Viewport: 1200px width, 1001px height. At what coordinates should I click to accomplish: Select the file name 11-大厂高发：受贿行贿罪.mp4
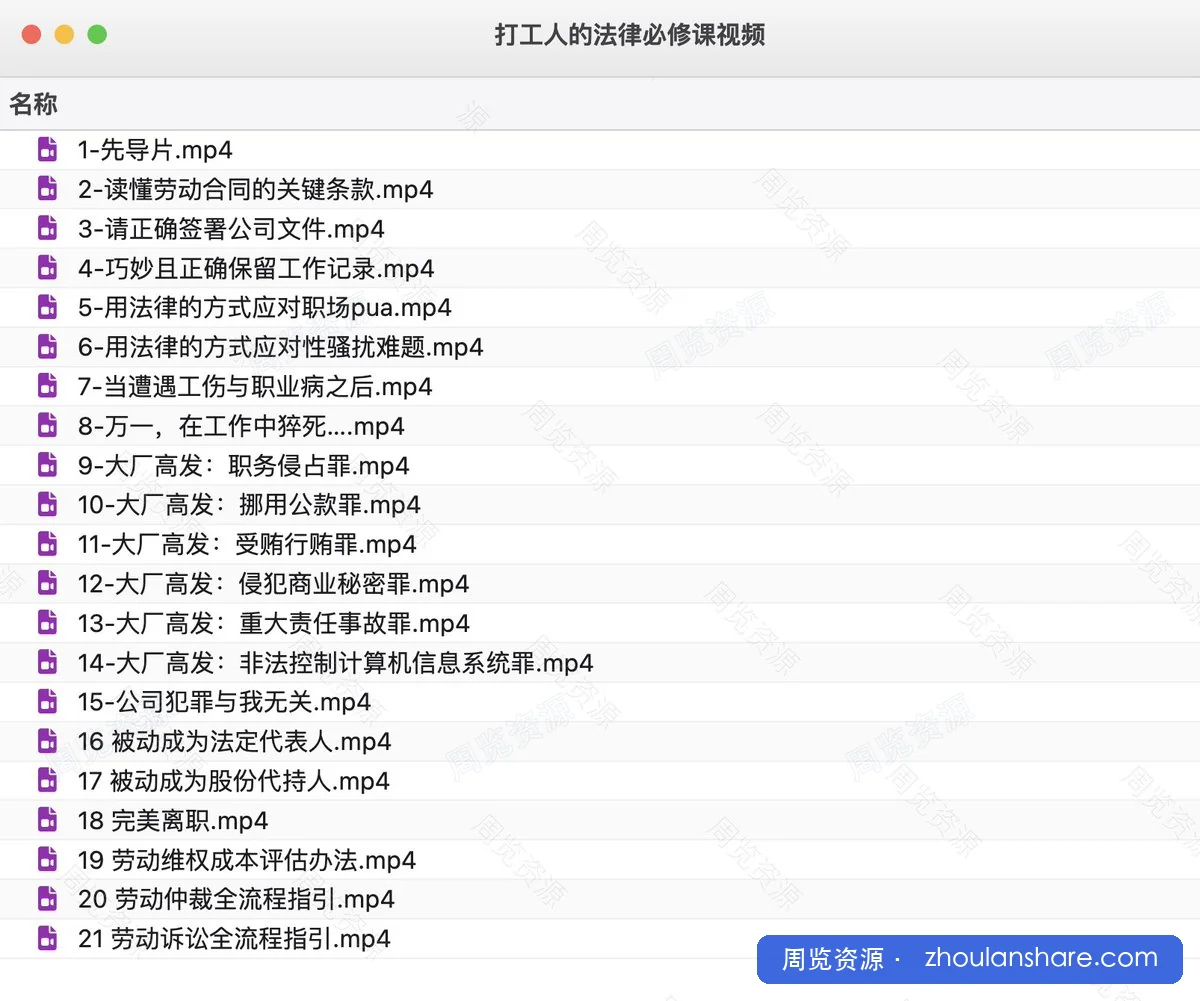pyautogui.click(x=247, y=545)
